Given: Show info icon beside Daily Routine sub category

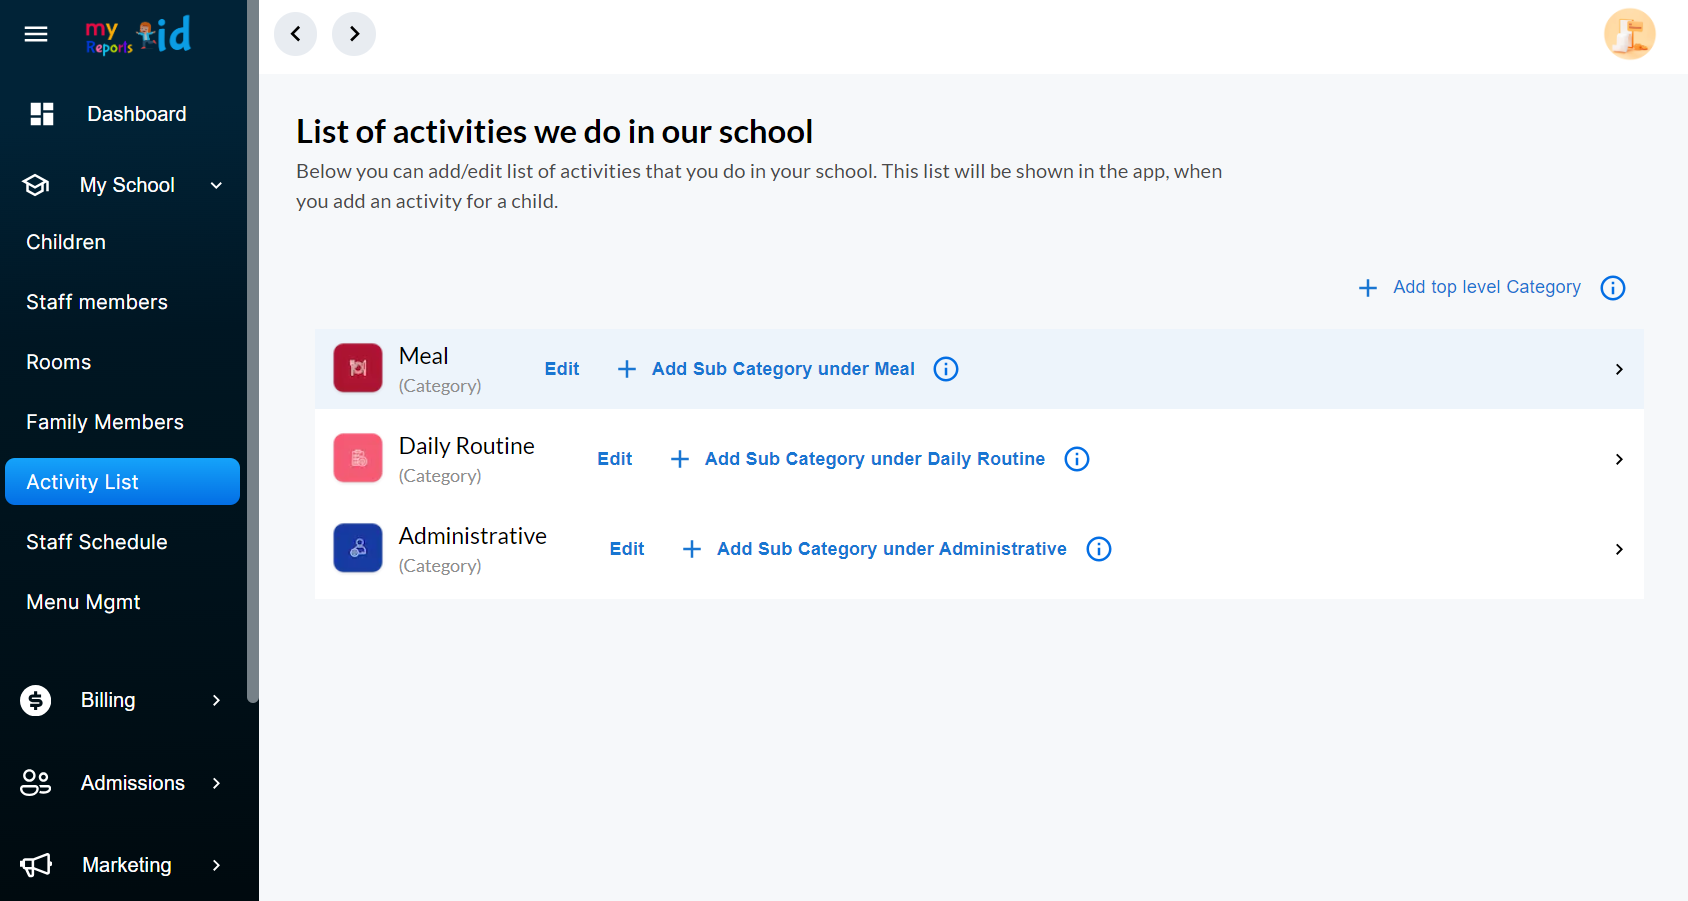Looking at the screenshot, I should click(x=1077, y=459).
